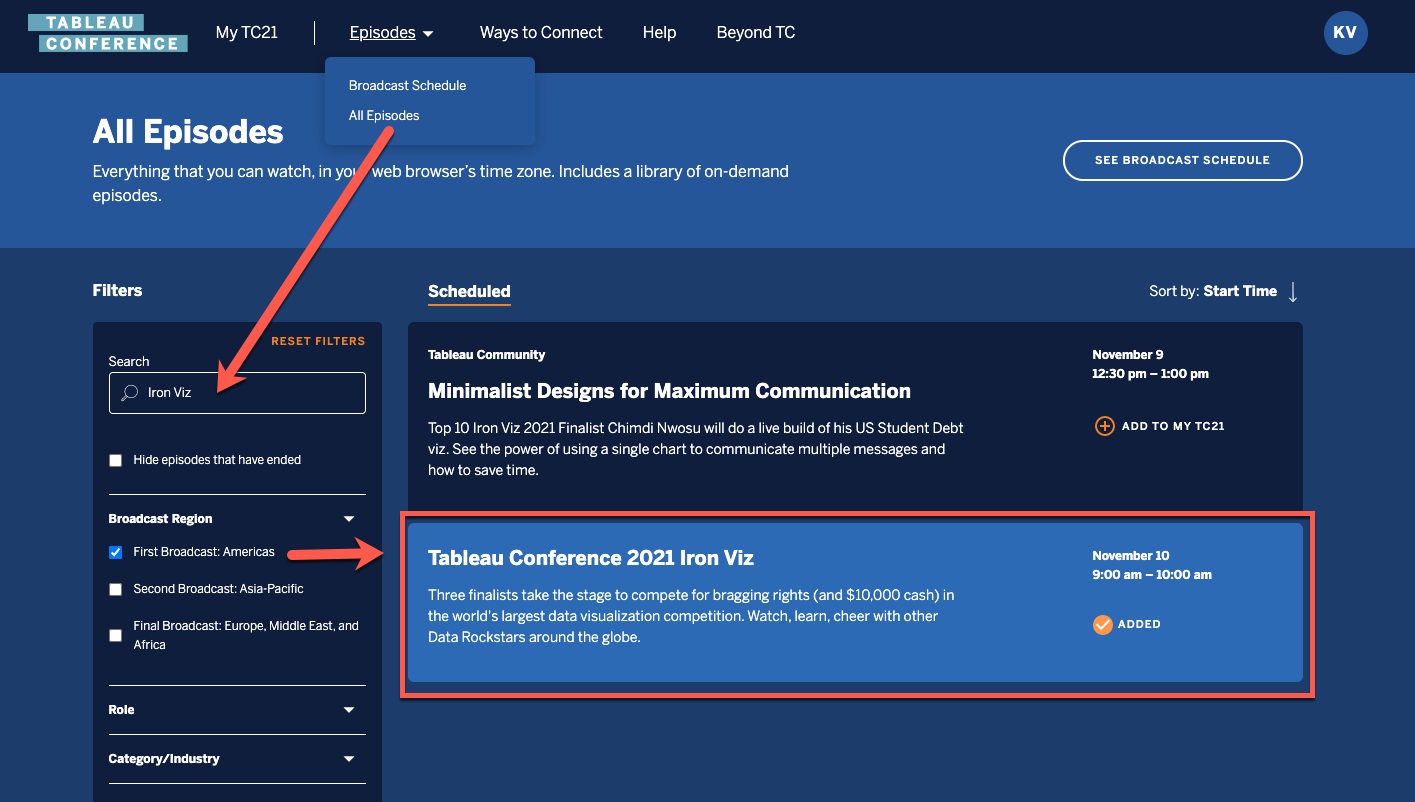Click the Iron Viz search field

tap(250, 393)
